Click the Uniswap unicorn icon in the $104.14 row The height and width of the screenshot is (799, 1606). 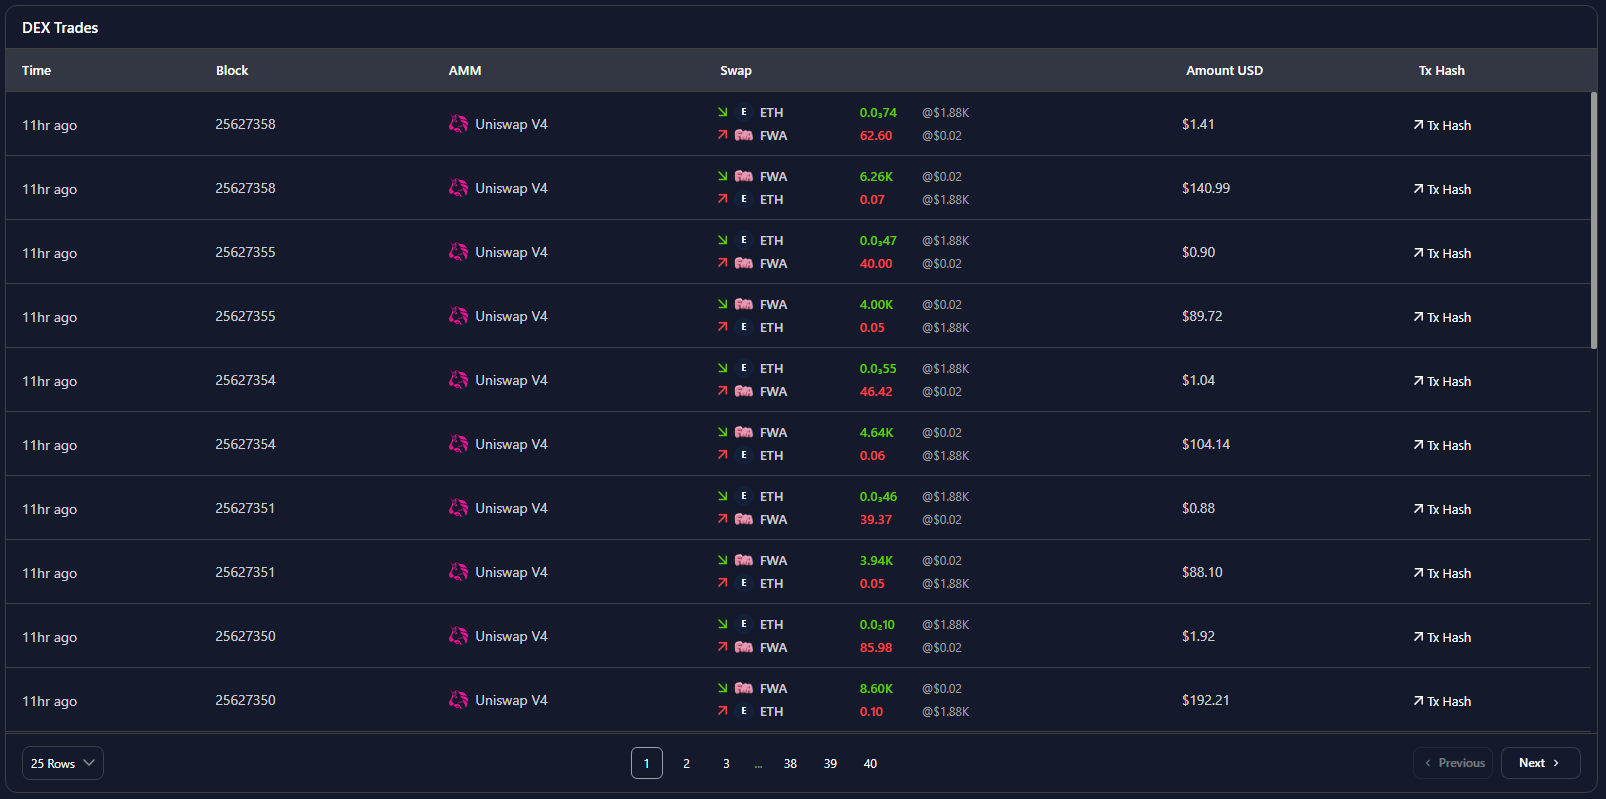coord(458,444)
